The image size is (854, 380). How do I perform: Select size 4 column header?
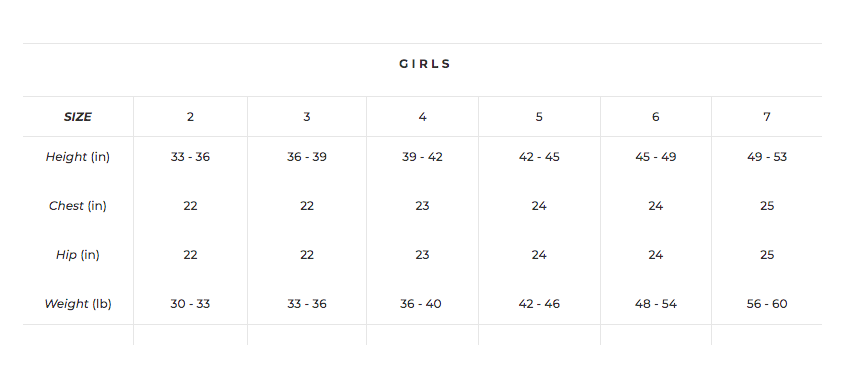[423, 117]
